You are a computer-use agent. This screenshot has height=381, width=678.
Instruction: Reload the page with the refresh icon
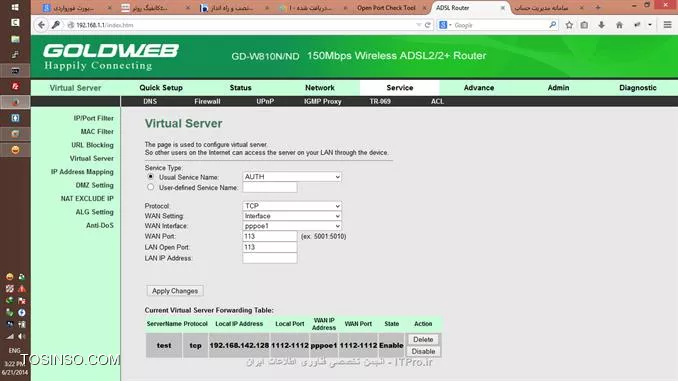point(428,25)
